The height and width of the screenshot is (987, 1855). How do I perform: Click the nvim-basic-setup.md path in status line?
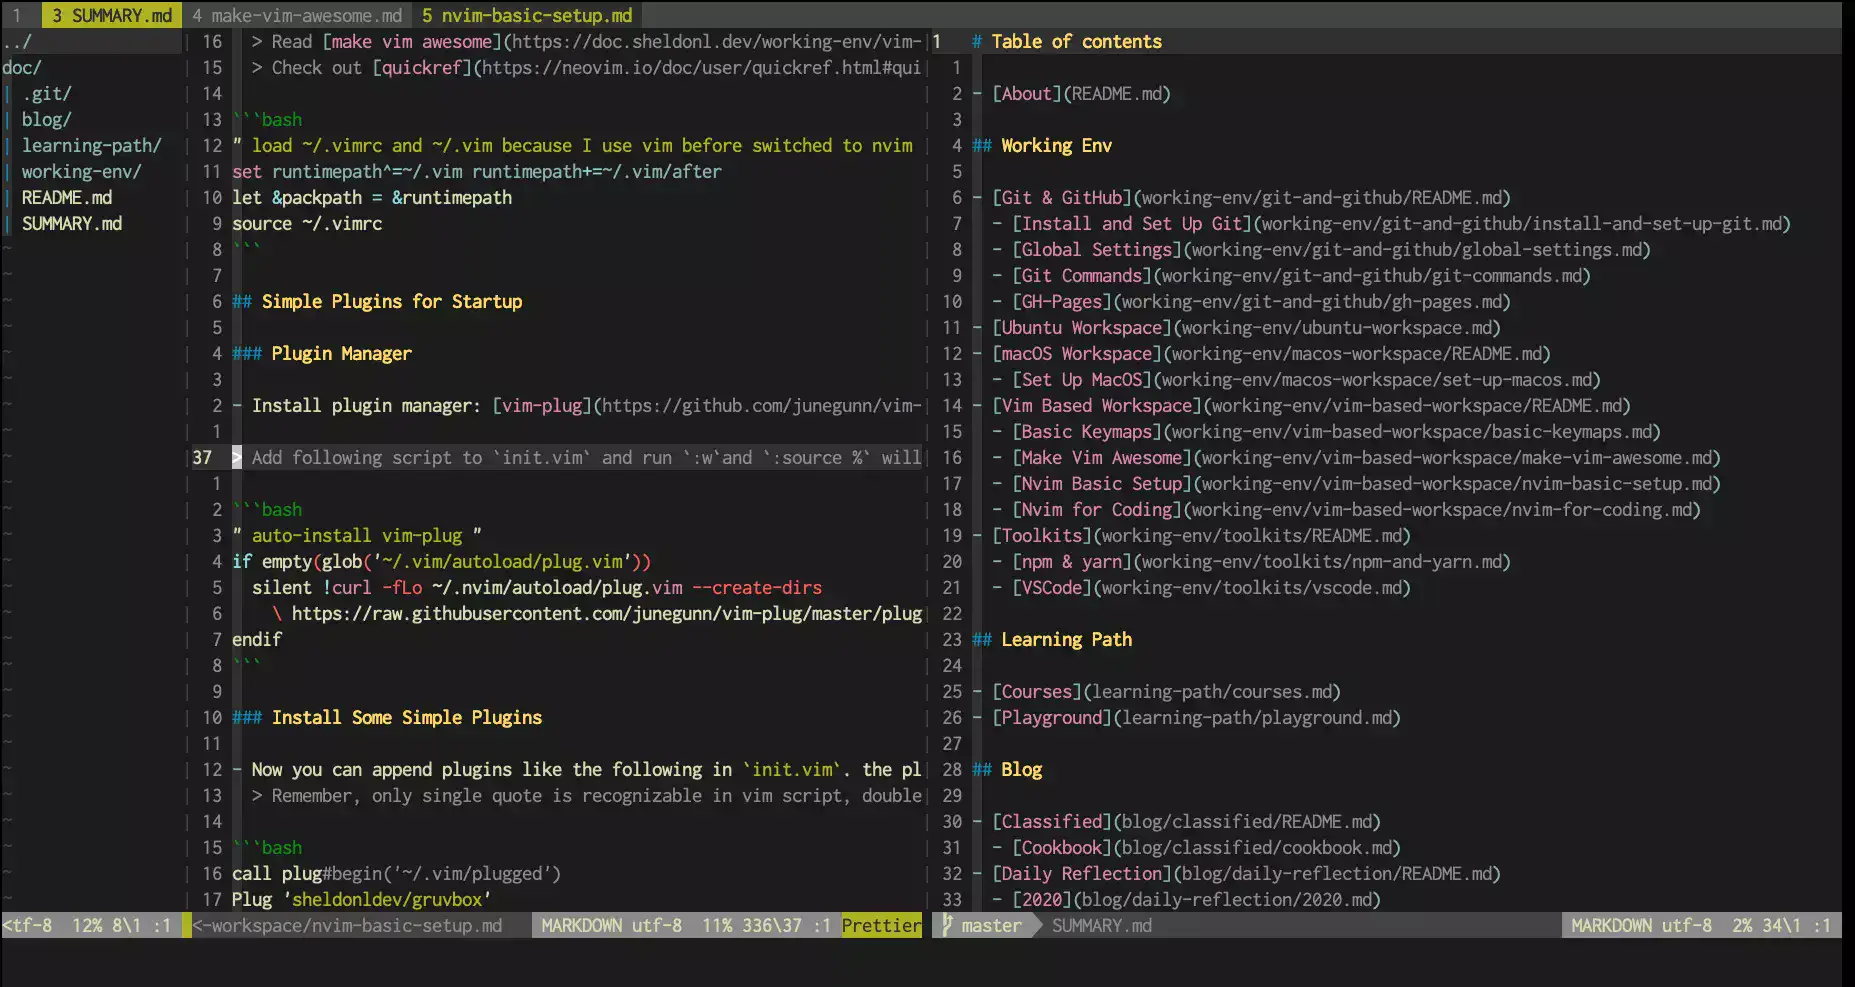click(x=347, y=925)
